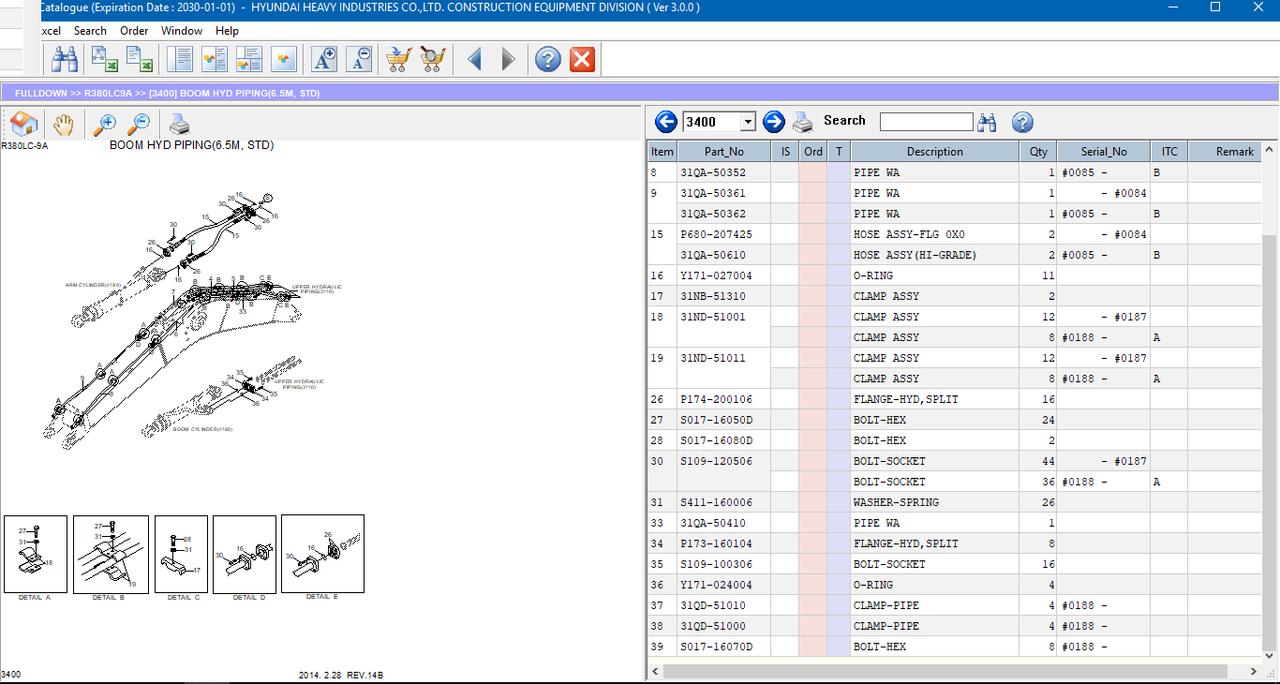Click the horizontal scrollbar under the parts list

[x=954, y=670]
